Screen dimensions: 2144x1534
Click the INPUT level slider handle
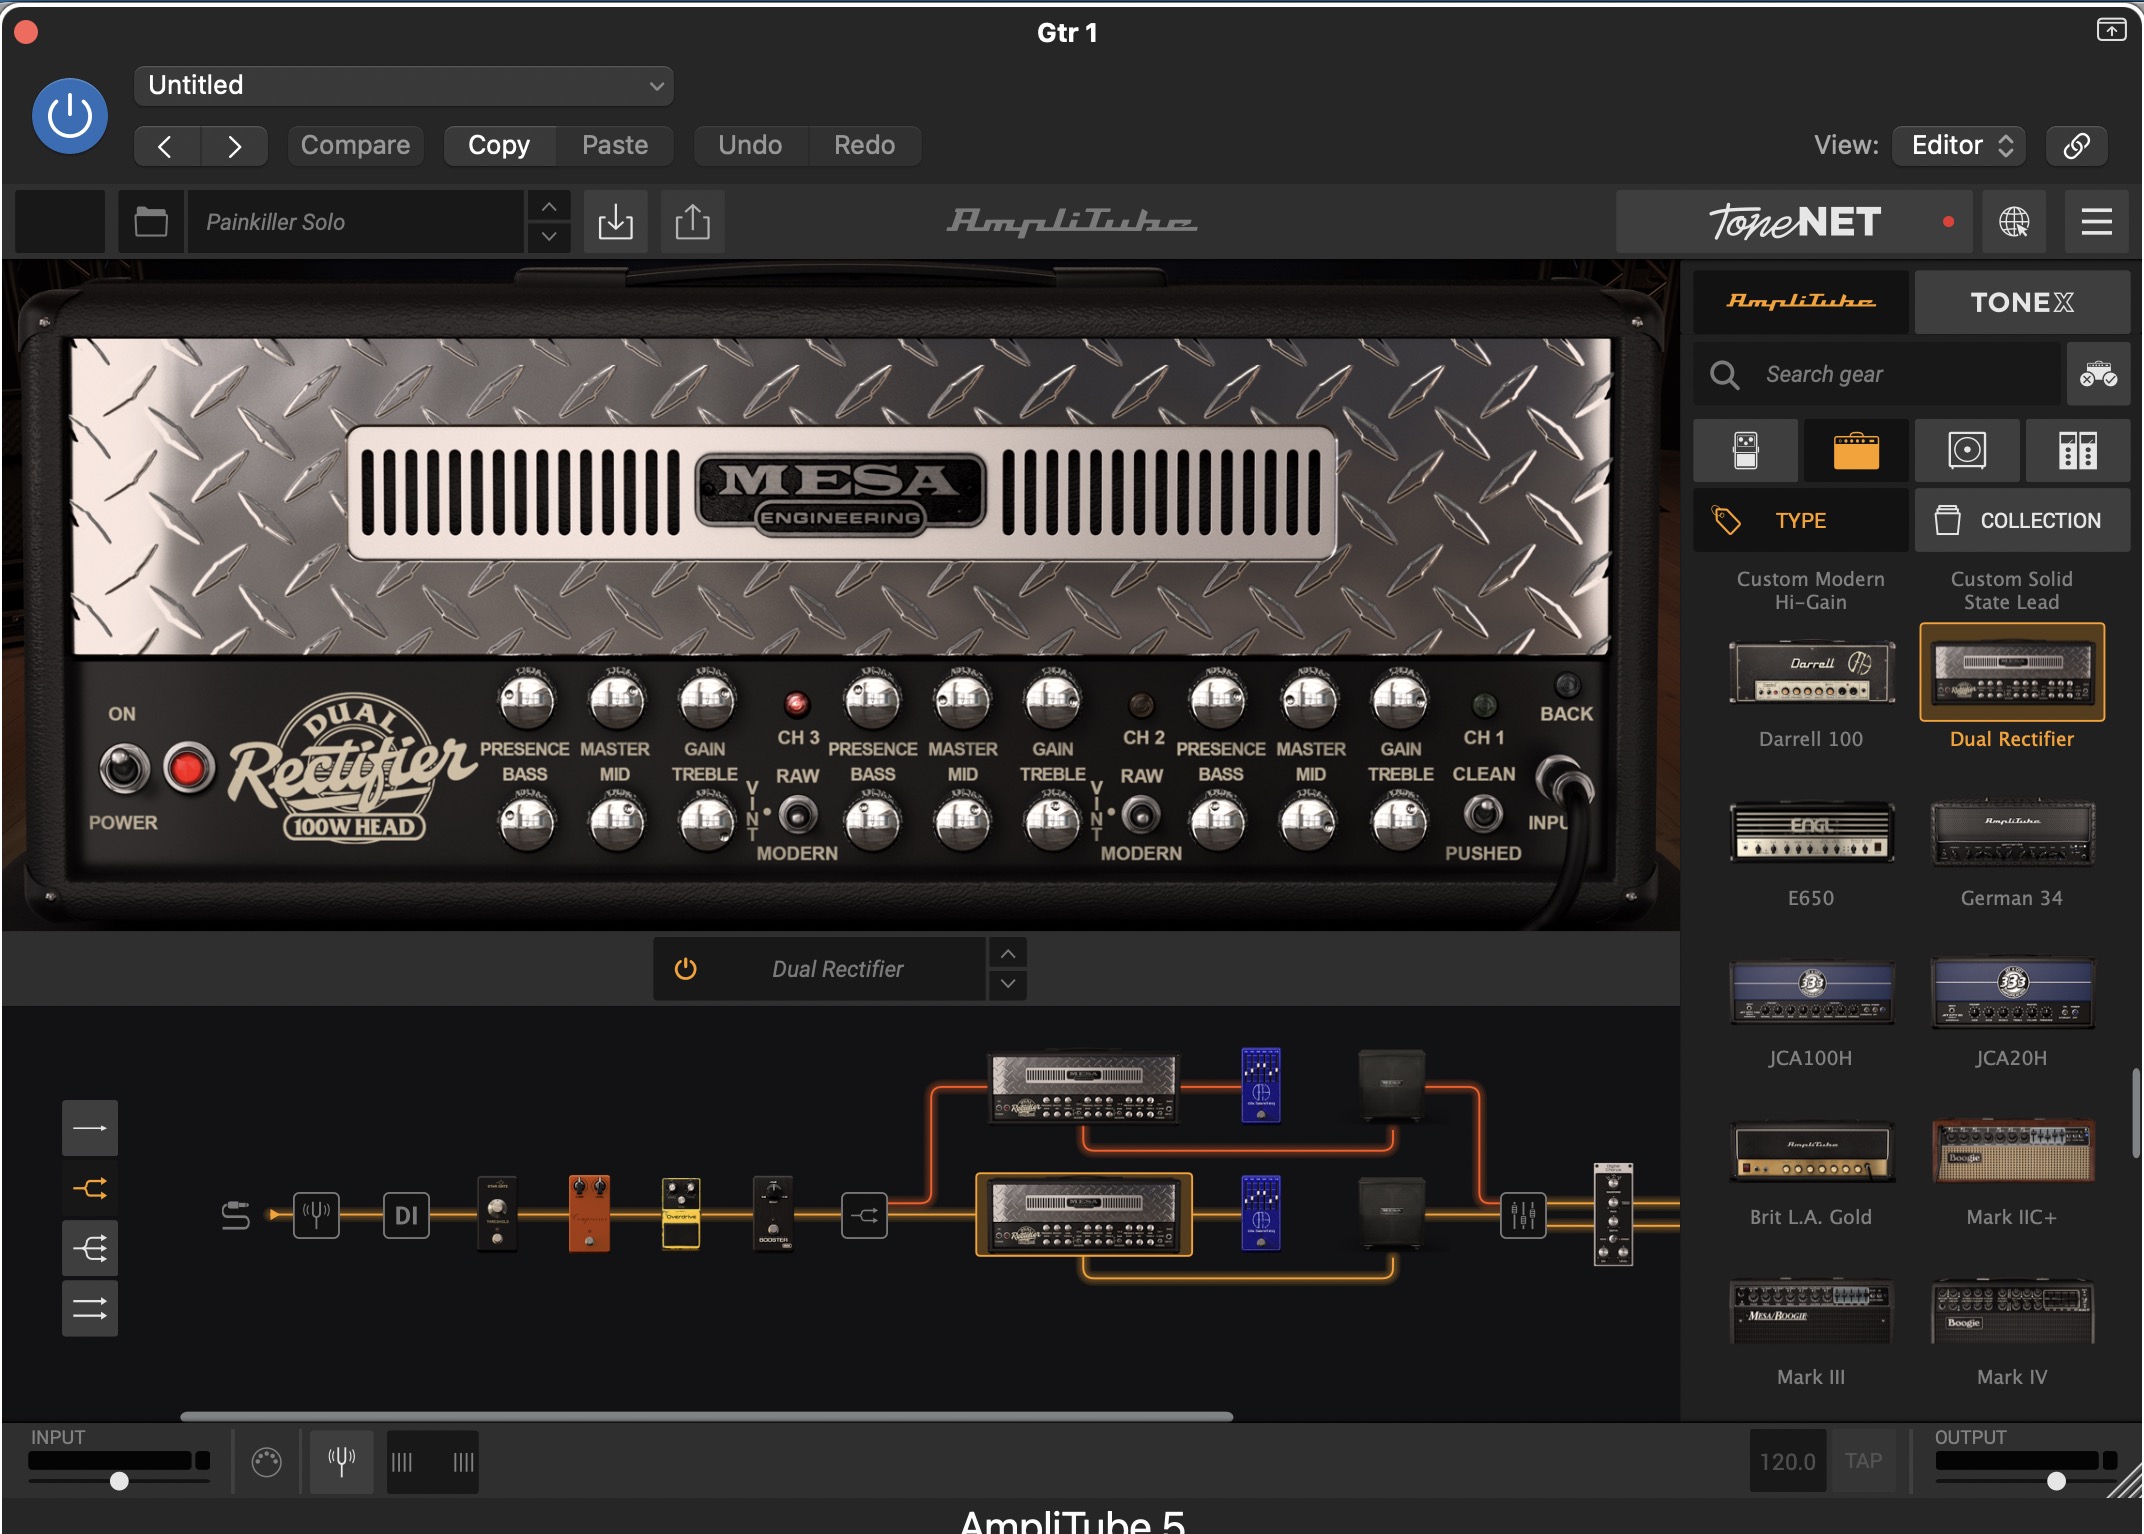(119, 1481)
